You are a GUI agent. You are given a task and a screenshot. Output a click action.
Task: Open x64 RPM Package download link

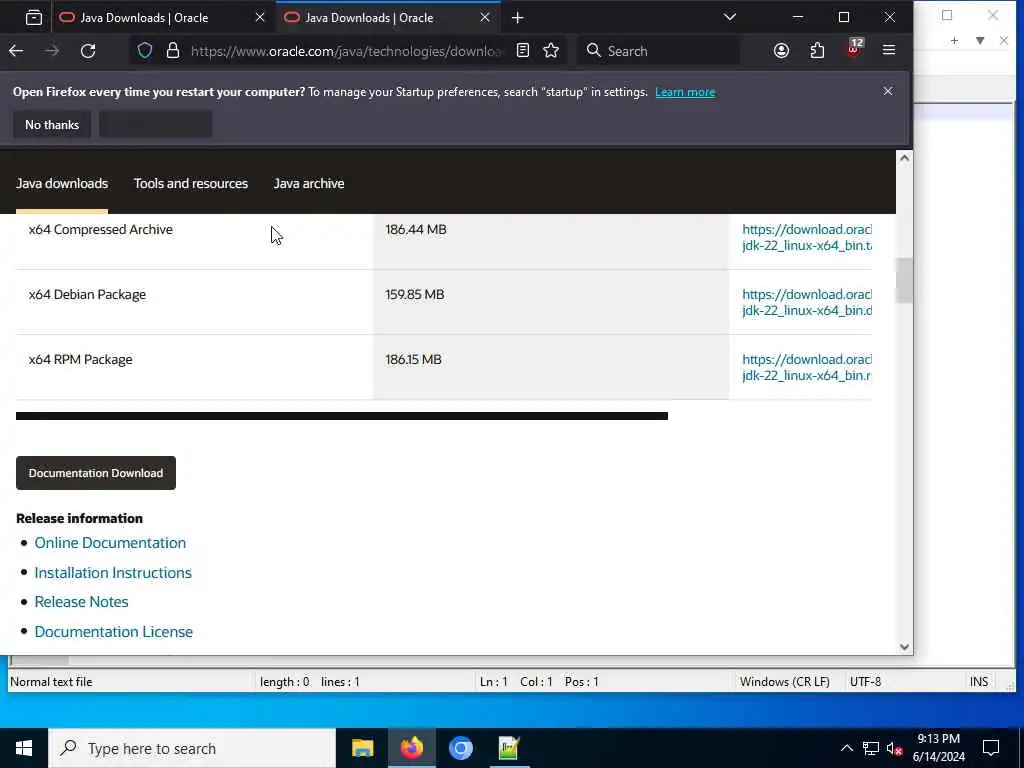coord(807,368)
